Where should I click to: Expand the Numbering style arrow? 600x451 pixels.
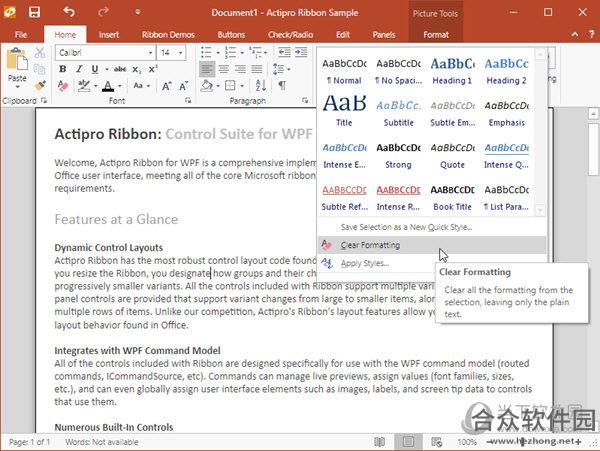pyautogui.click(x=242, y=53)
